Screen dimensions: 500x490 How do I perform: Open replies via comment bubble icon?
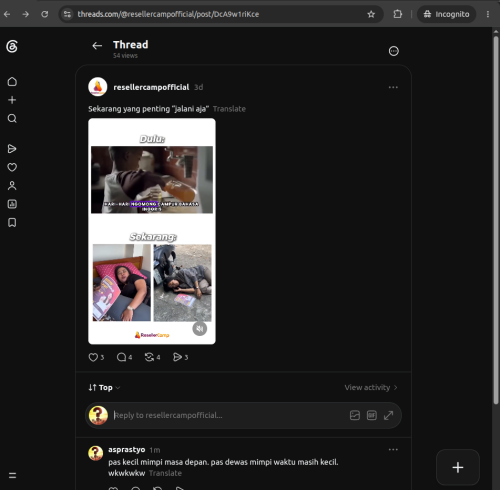(x=121, y=357)
